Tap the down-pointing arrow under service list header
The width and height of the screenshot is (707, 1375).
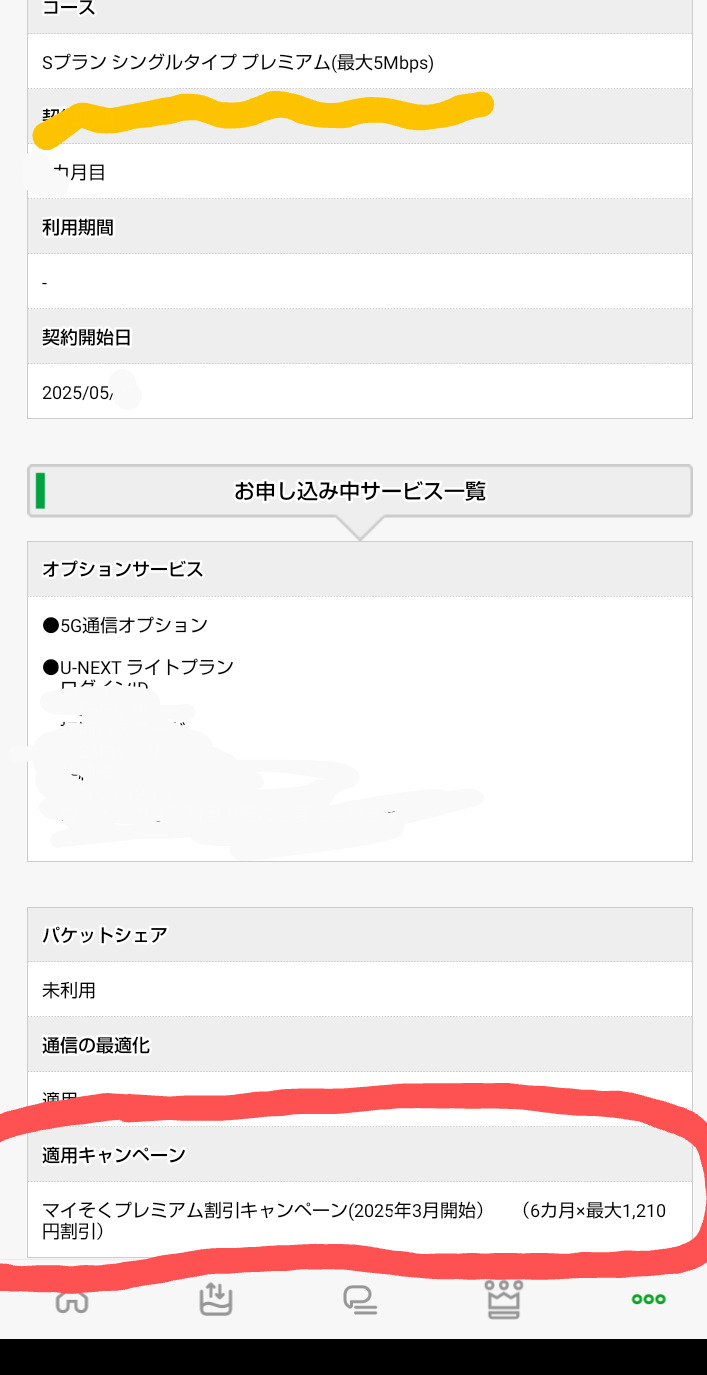point(358,528)
